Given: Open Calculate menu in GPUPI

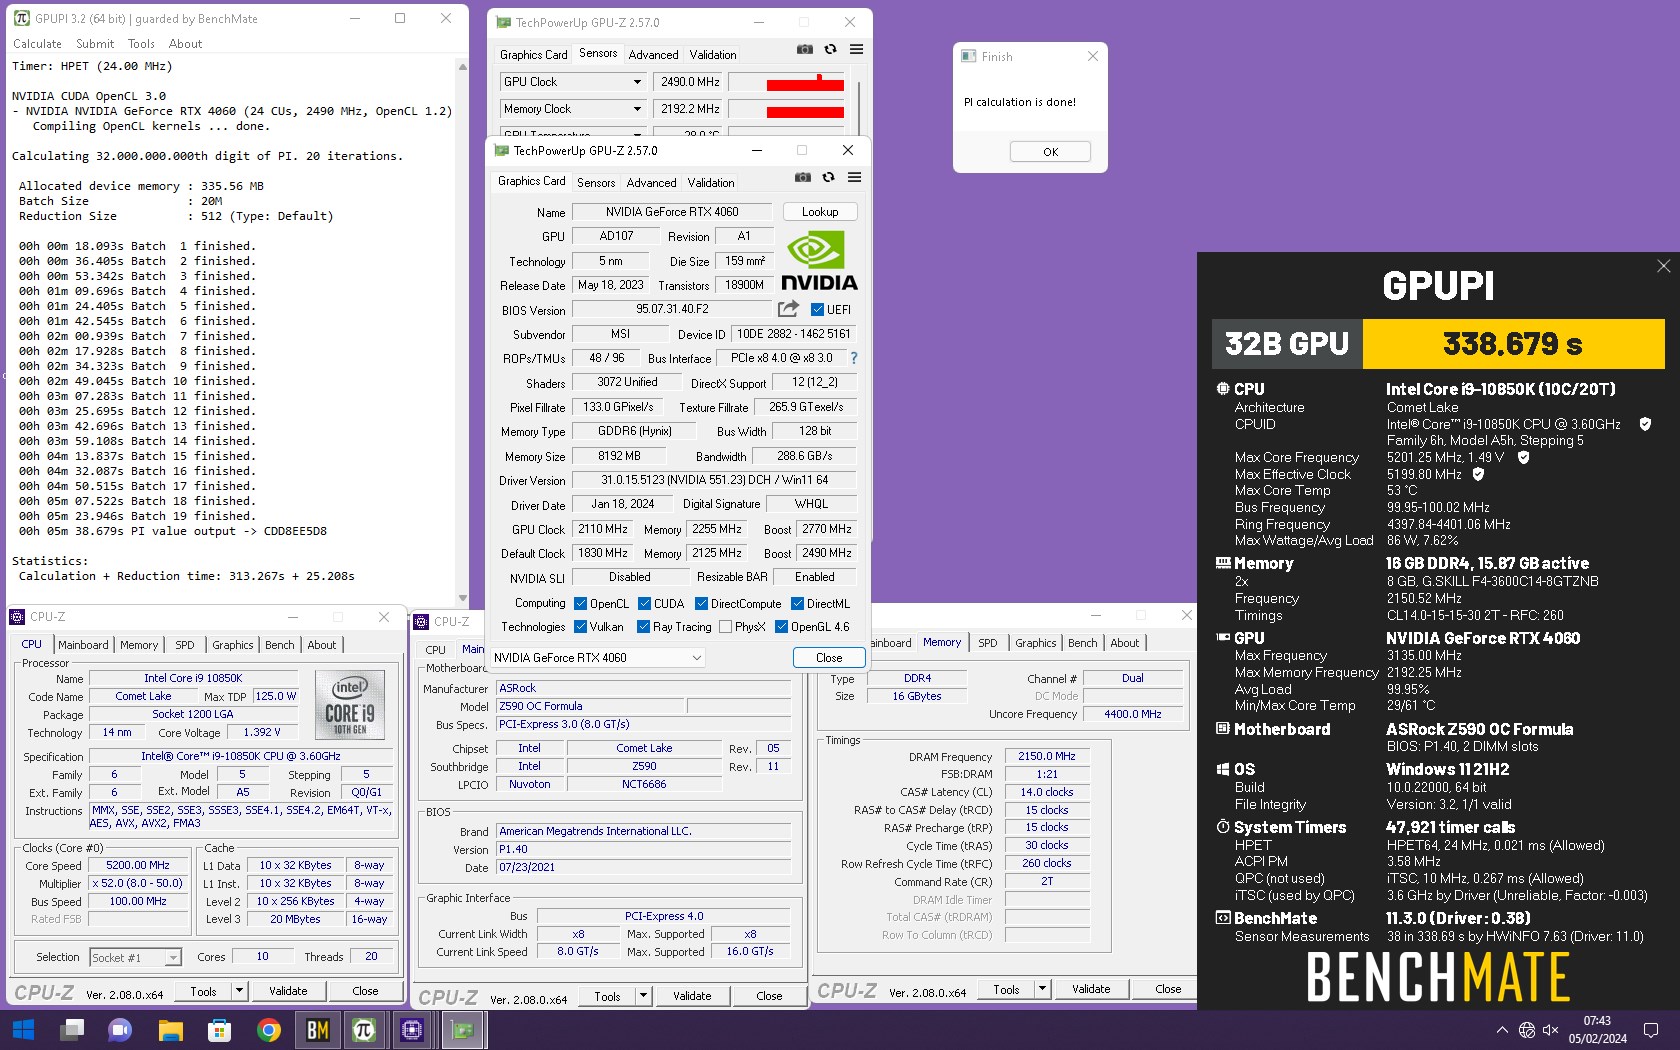Looking at the screenshot, I should click(37, 44).
